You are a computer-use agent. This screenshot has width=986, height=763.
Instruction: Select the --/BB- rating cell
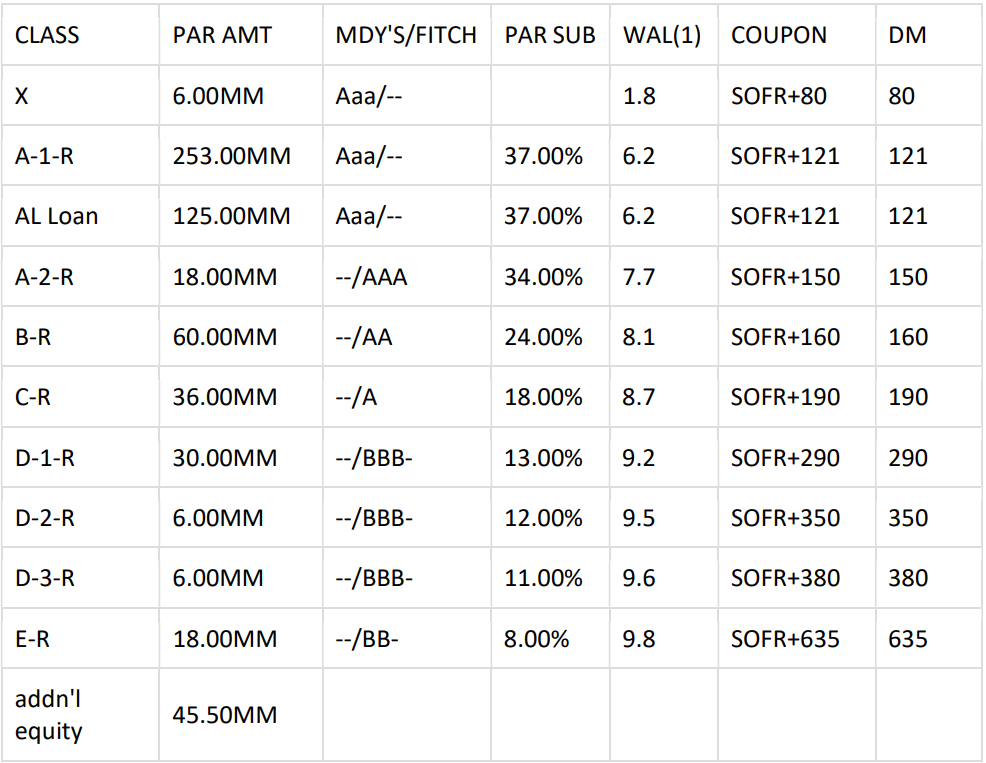(367, 639)
